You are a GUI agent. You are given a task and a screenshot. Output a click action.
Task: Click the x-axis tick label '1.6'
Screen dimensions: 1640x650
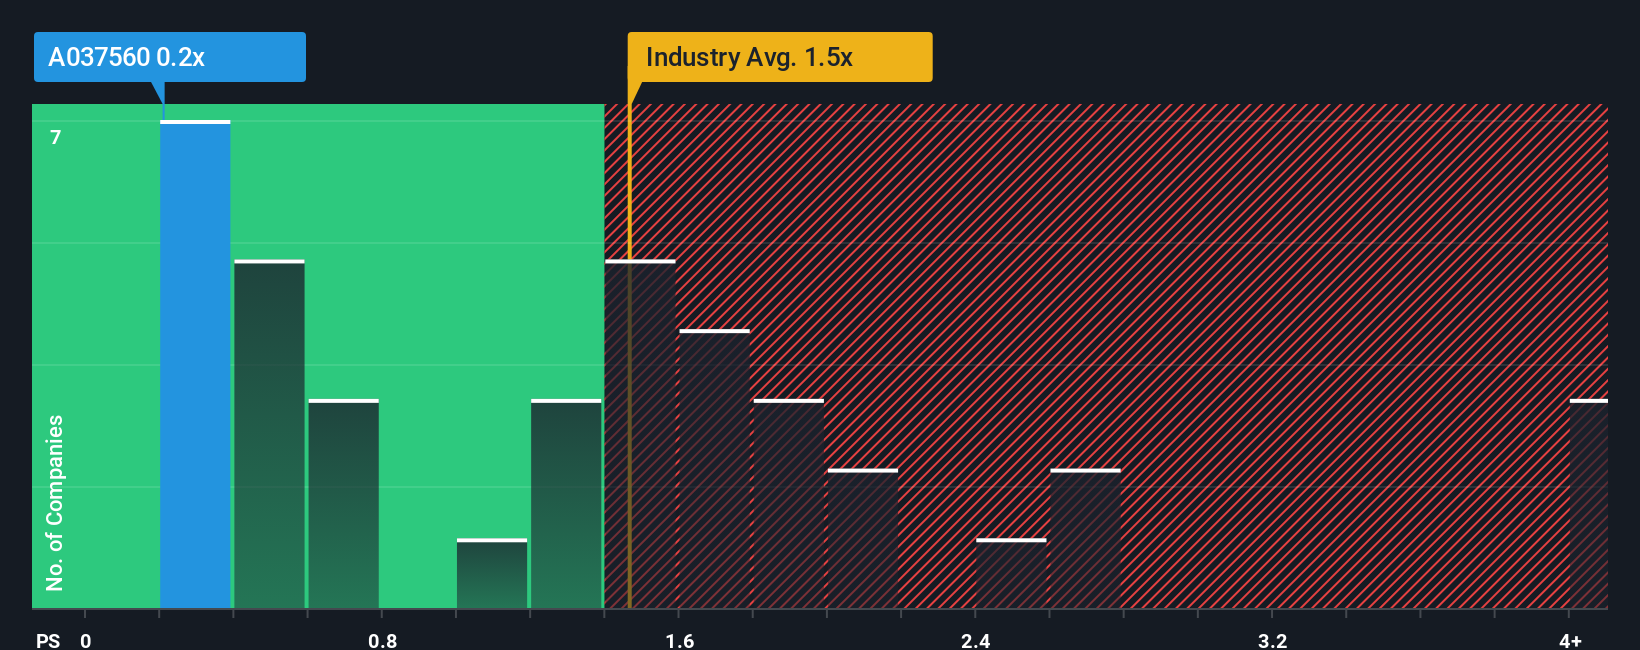tap(679, 640)
